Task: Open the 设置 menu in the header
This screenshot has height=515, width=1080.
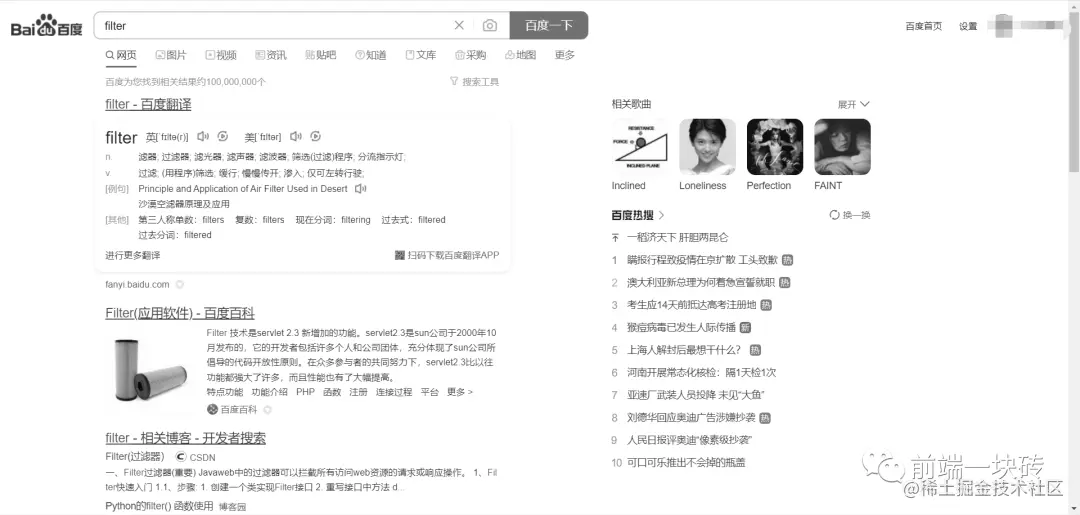Action: click(x=968, y=26)
